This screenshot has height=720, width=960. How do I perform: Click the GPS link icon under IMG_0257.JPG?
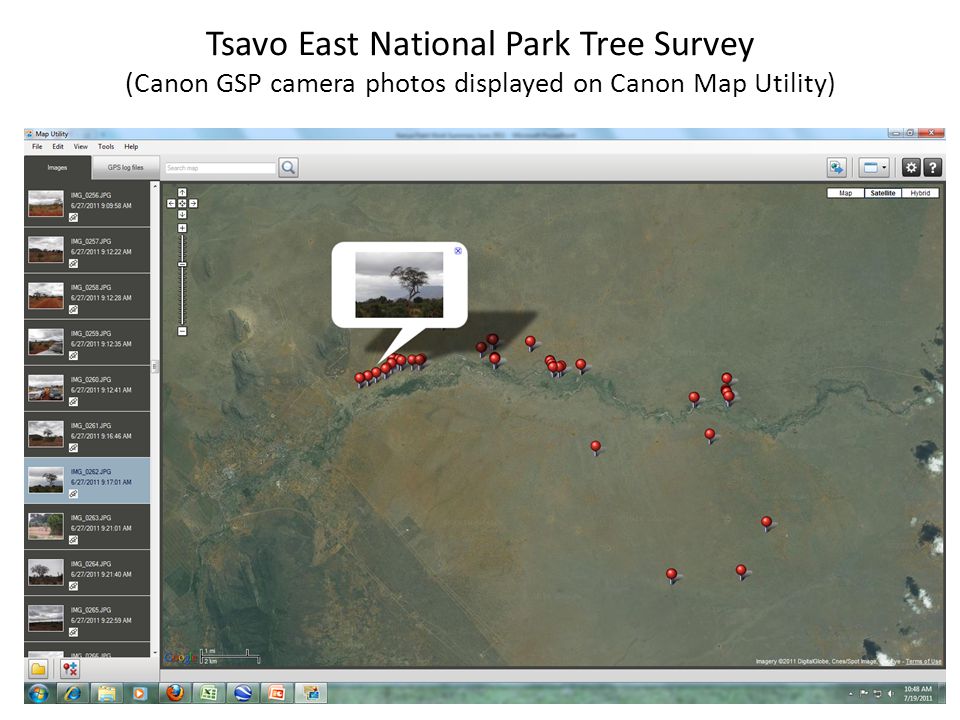pos(73,263)
